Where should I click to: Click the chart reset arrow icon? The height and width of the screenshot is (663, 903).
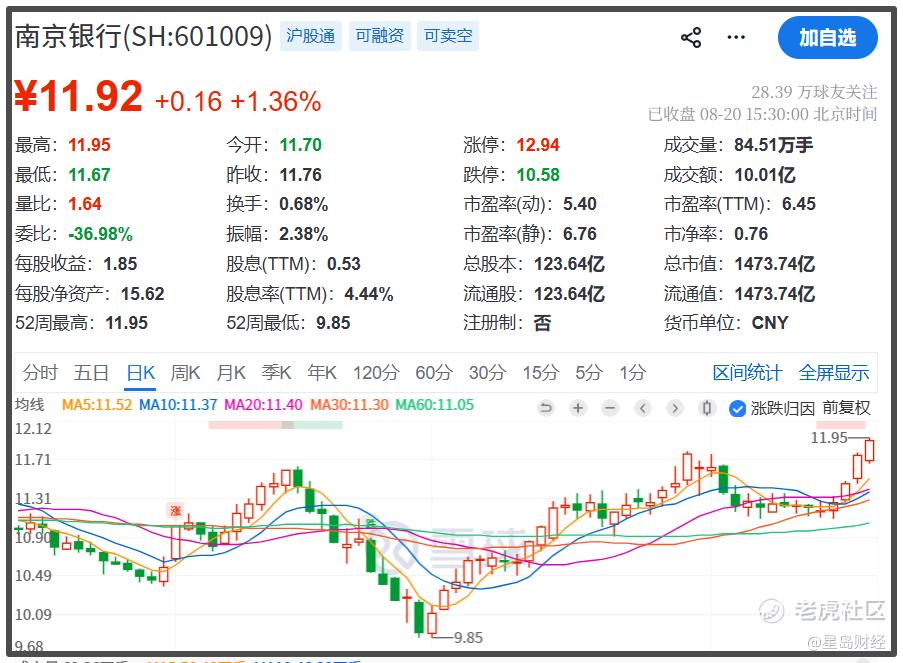tap(545, 408)
